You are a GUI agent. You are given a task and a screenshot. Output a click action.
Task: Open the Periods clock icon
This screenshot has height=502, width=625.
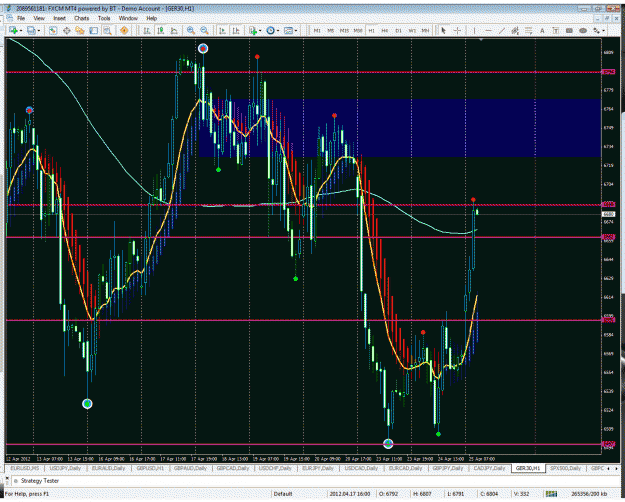tap(270, 30)
